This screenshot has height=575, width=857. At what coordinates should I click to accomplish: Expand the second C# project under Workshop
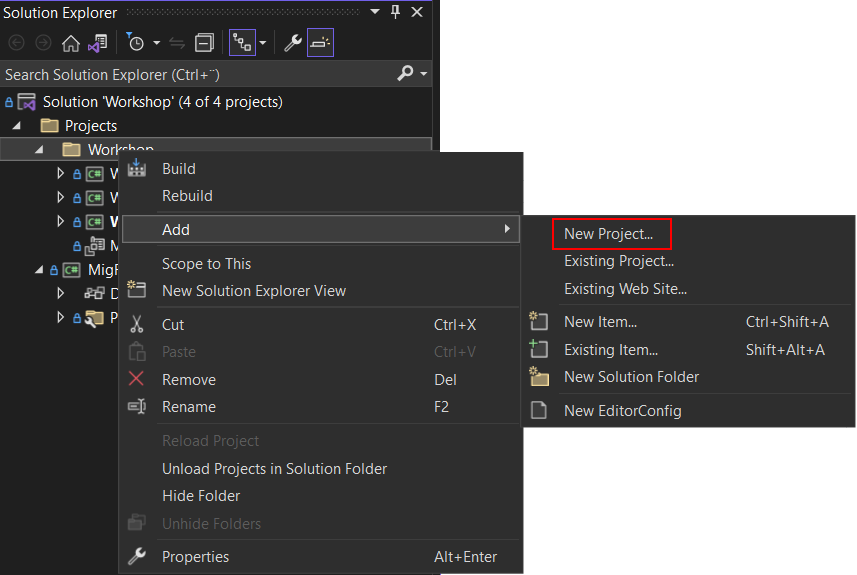point(60,197)
